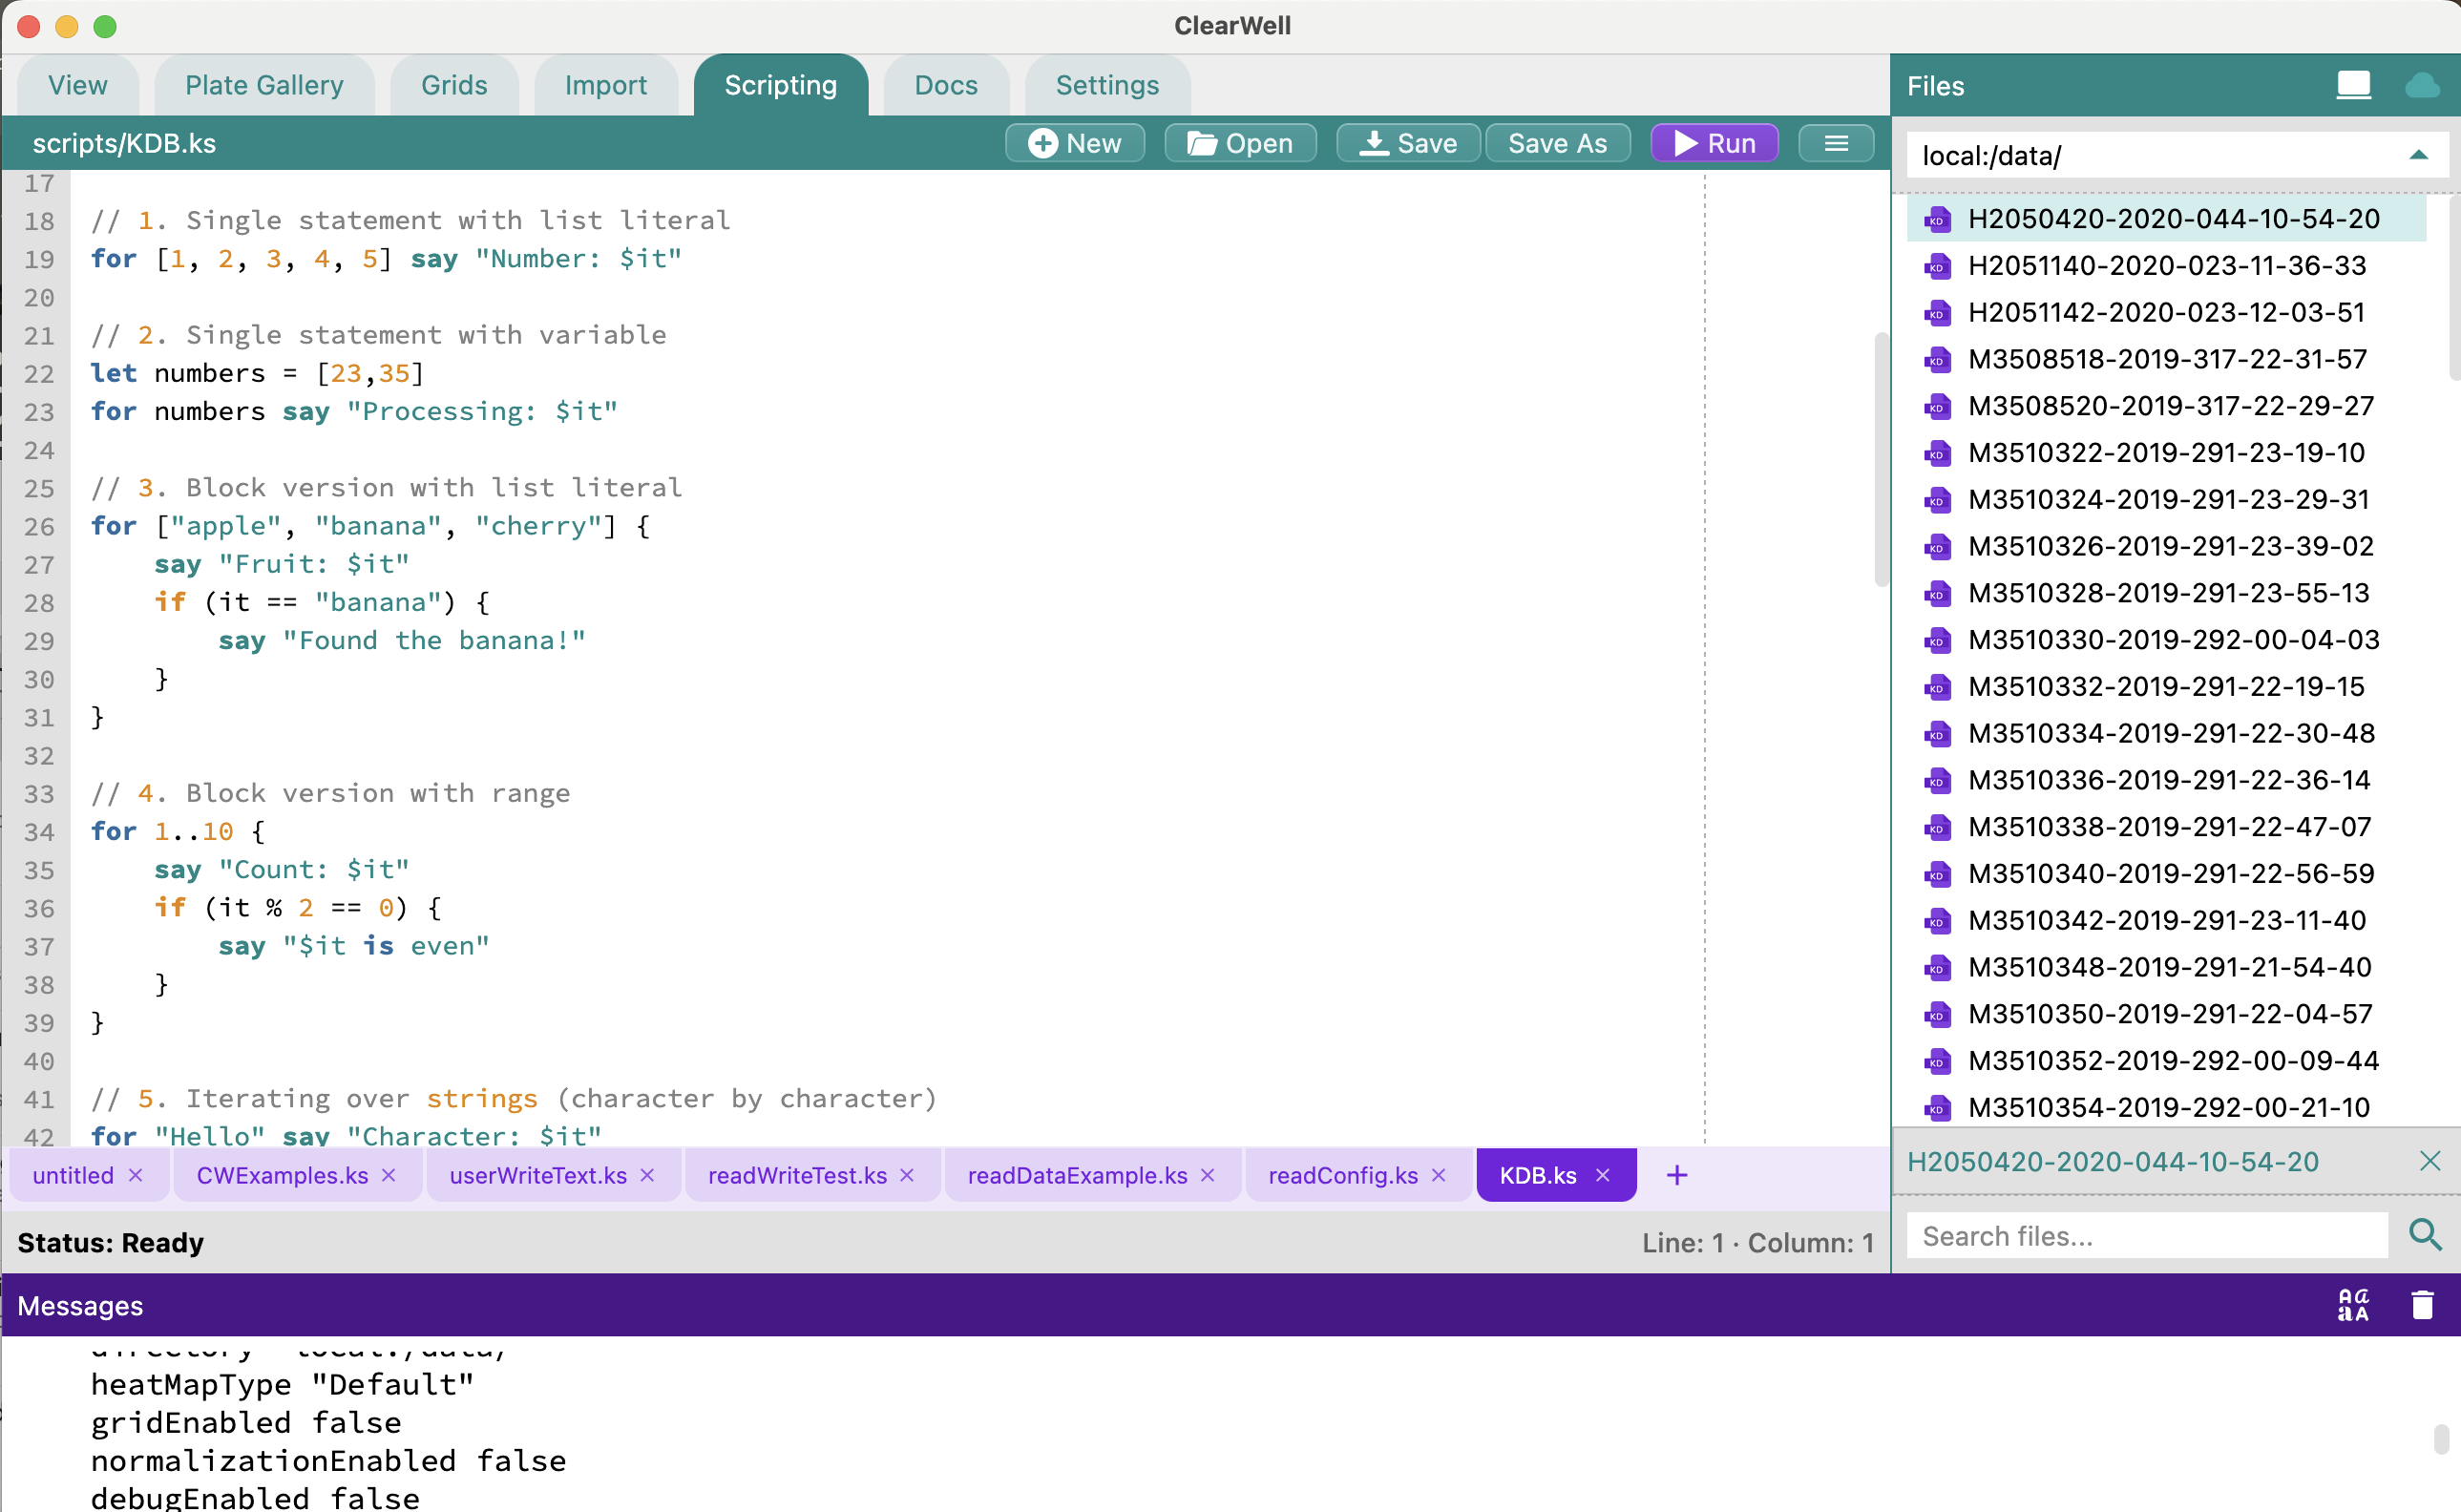Select file H2051140-2020-023-11-36-33

(x=2166, y=266)
